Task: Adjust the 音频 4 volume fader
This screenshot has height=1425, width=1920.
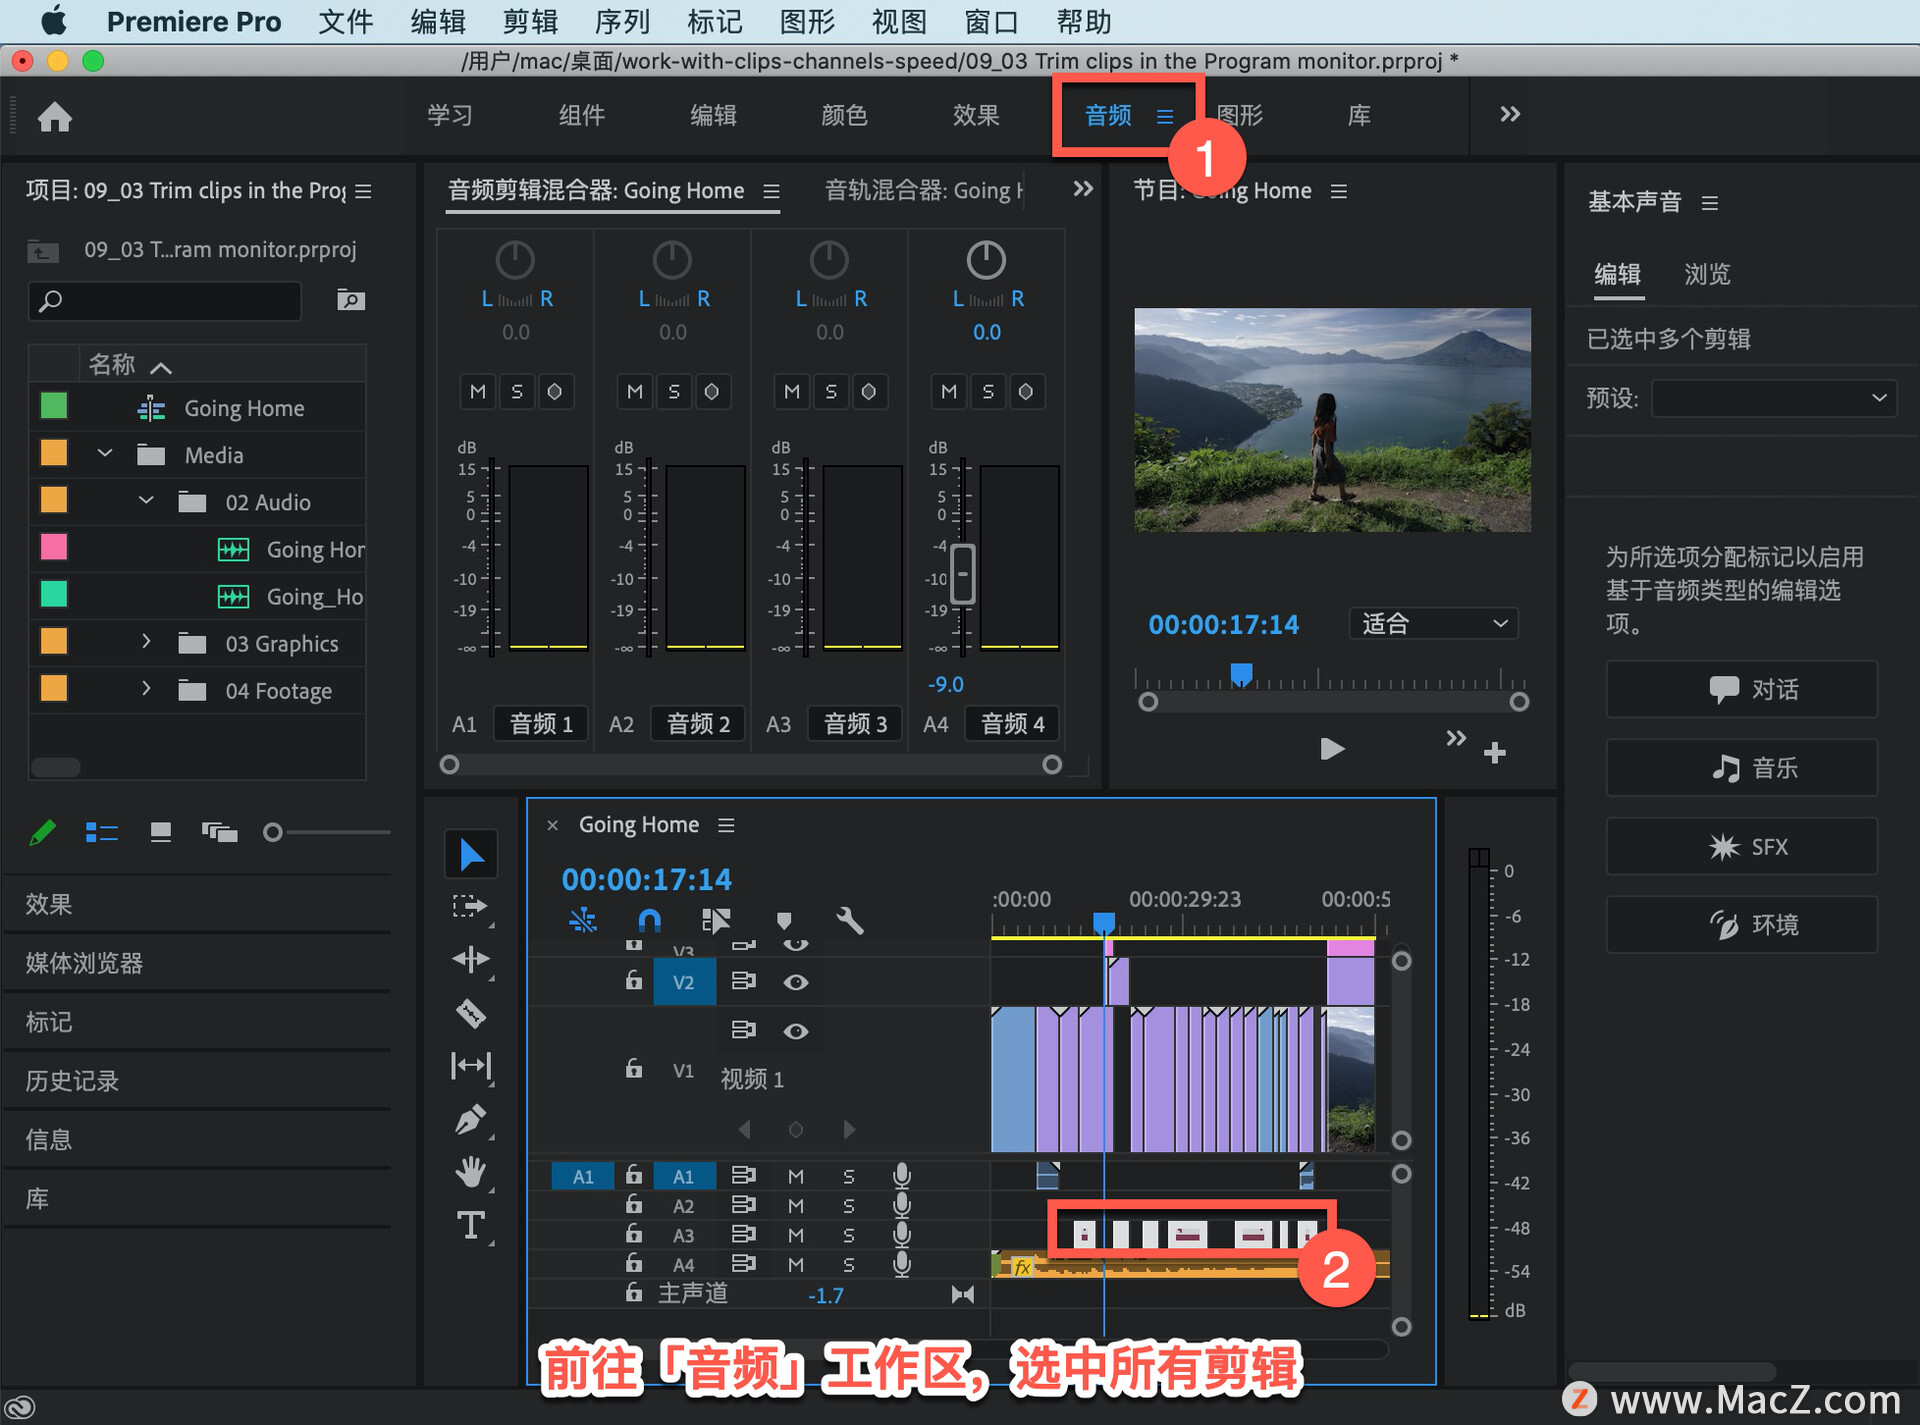Action: 962,574
